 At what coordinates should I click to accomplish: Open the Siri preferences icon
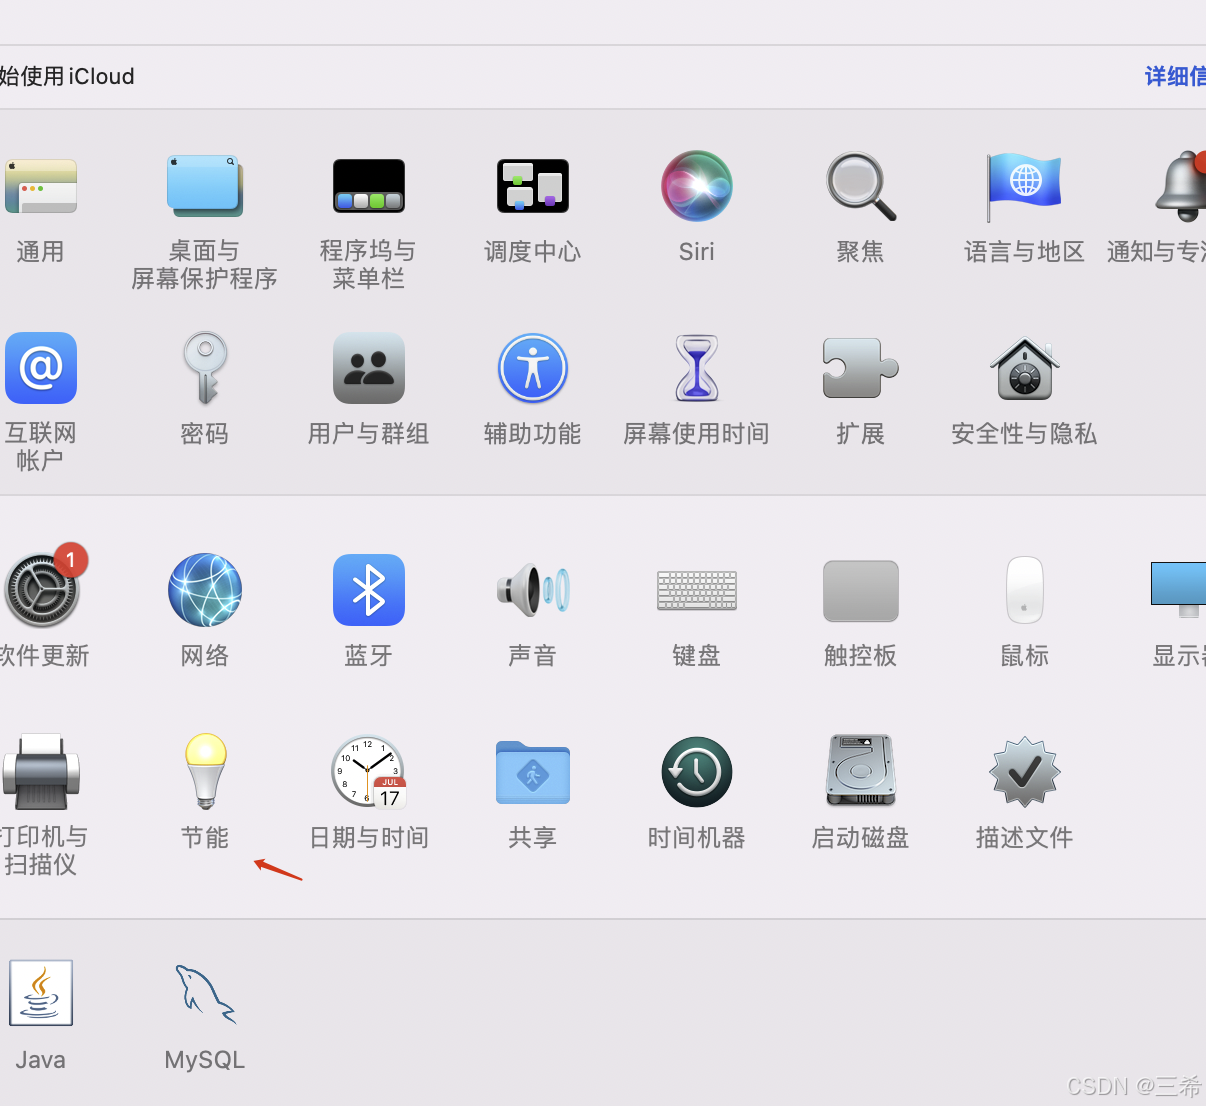tap(697, 186)
